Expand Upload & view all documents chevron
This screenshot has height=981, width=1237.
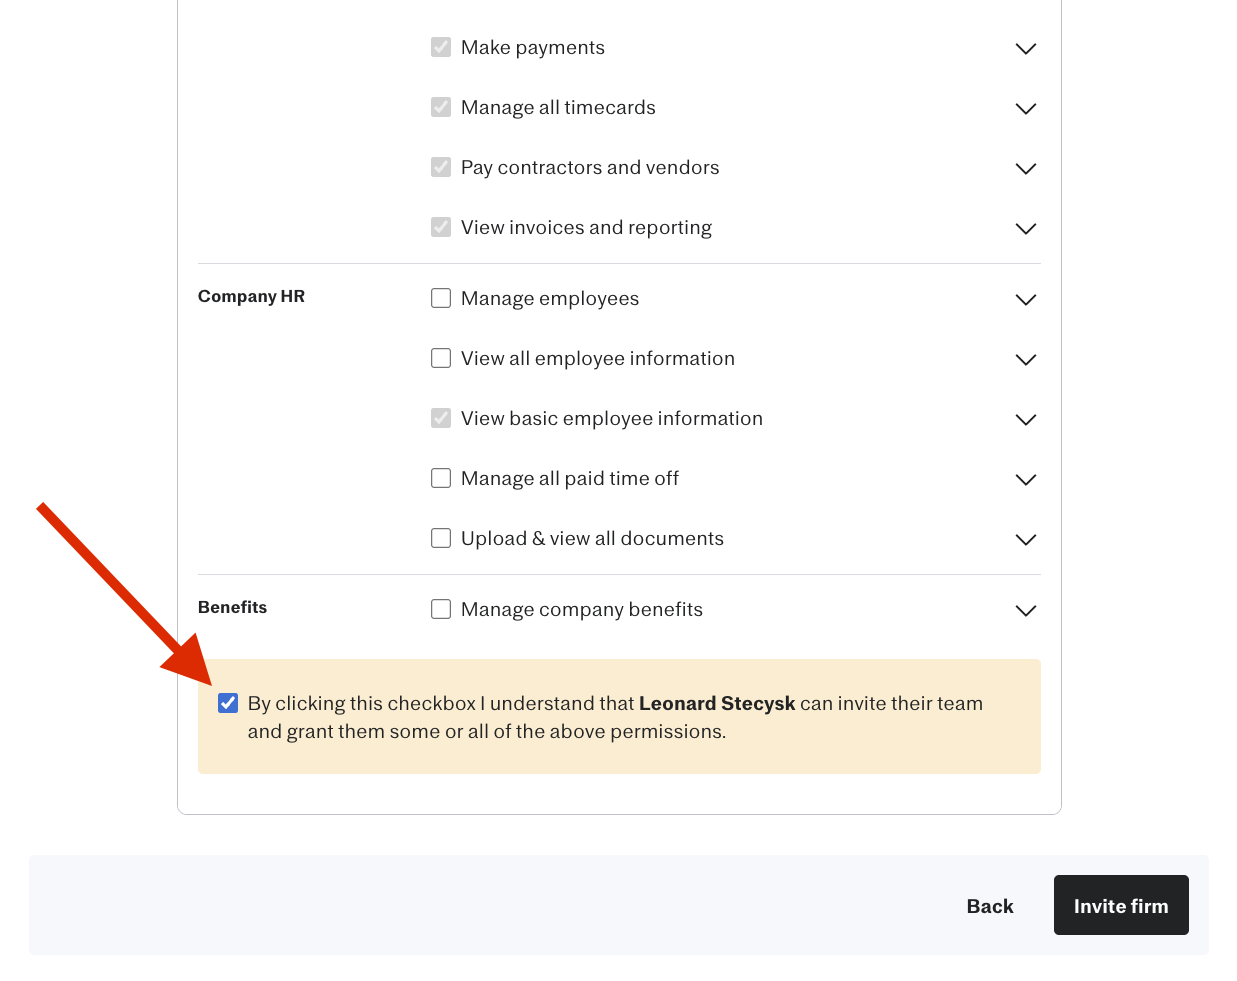[x=1025, y=539]
